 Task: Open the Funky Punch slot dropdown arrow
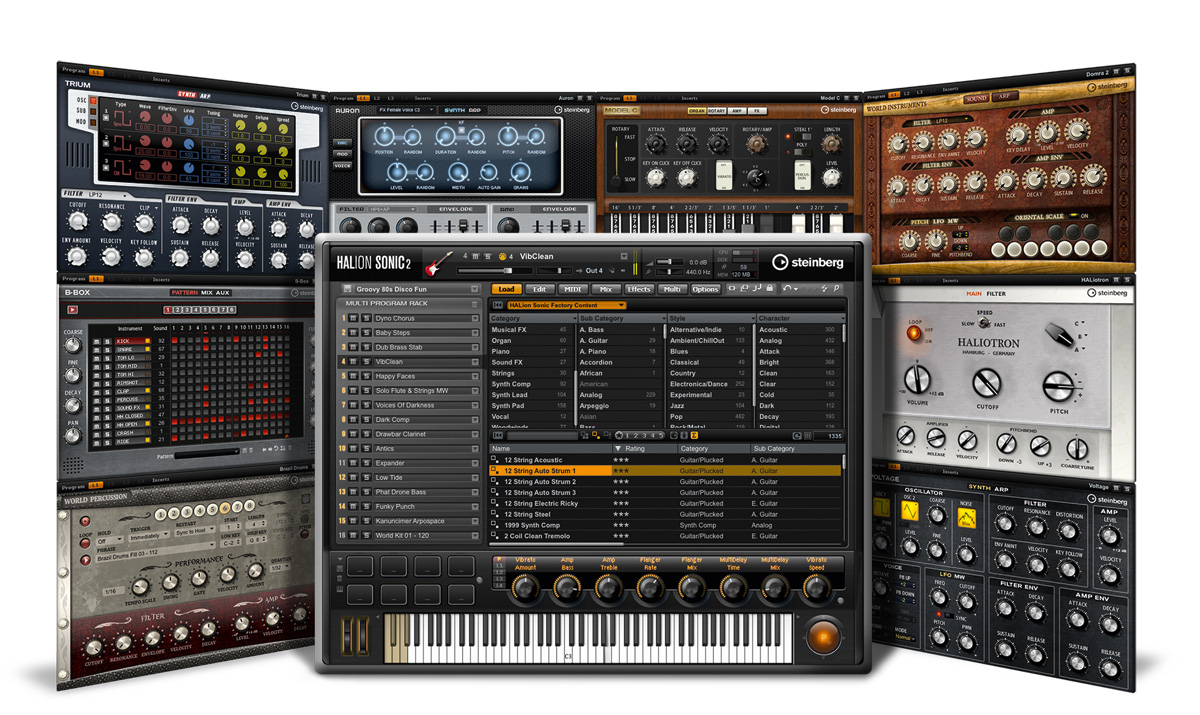[475, 506]
